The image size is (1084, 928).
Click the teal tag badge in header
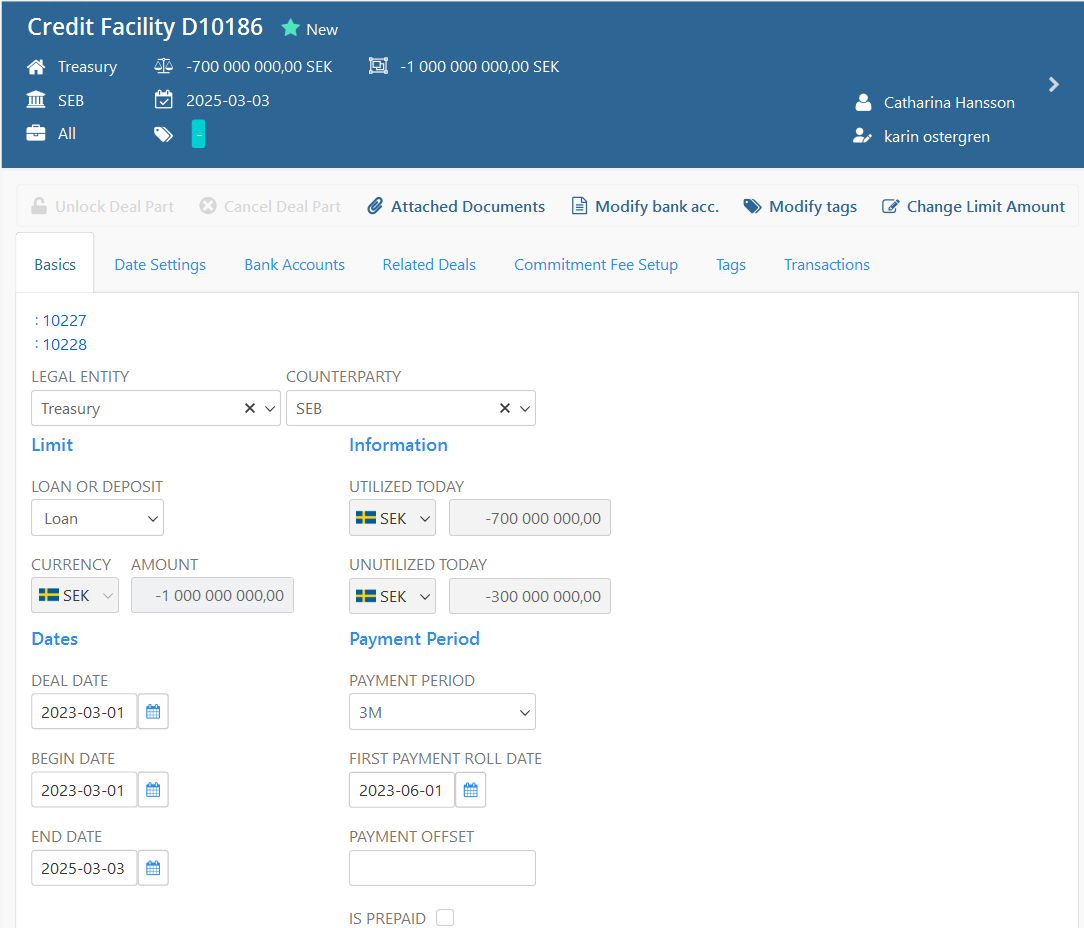[198, 134]
